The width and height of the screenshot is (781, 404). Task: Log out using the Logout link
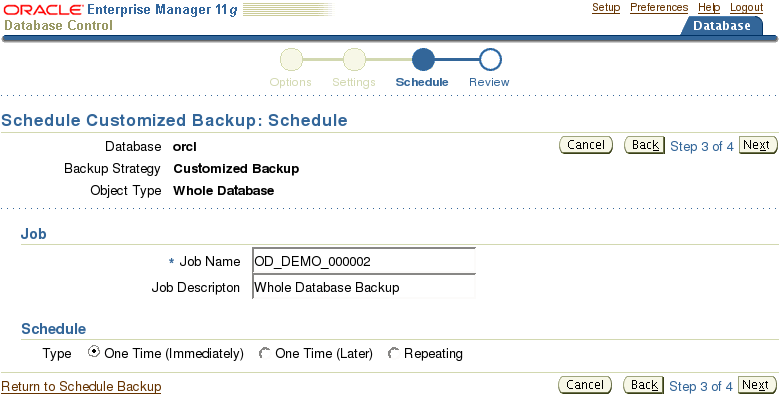(x=746, y=7)
